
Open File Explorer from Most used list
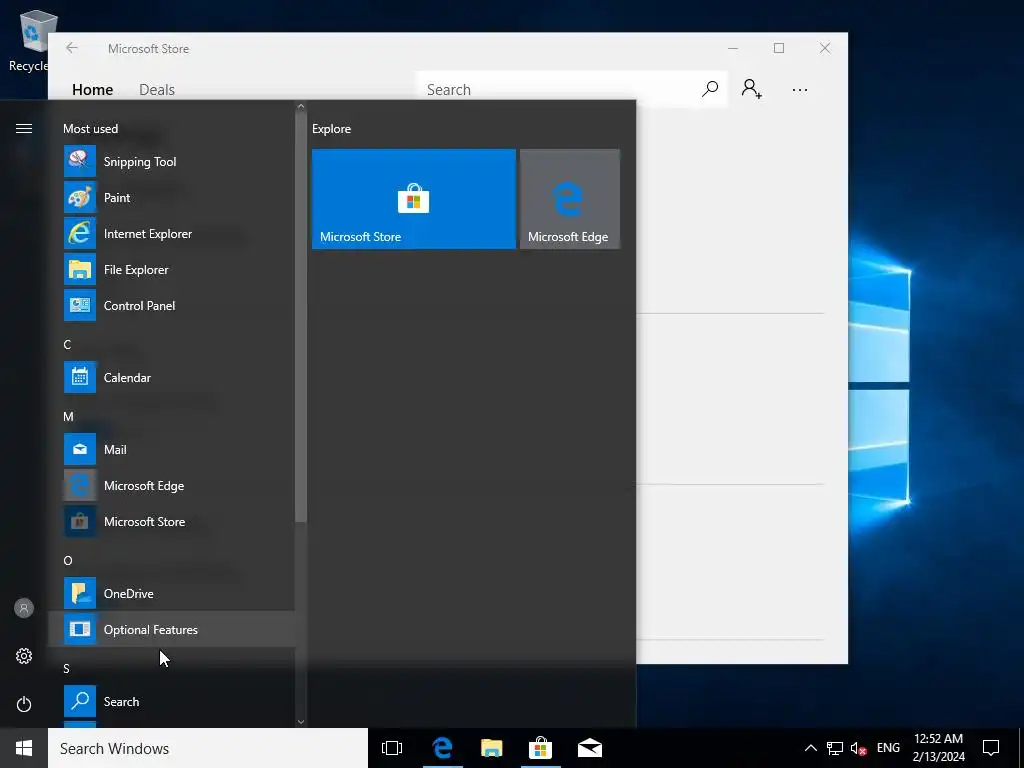pyautogui.click(x=171, y=269)
